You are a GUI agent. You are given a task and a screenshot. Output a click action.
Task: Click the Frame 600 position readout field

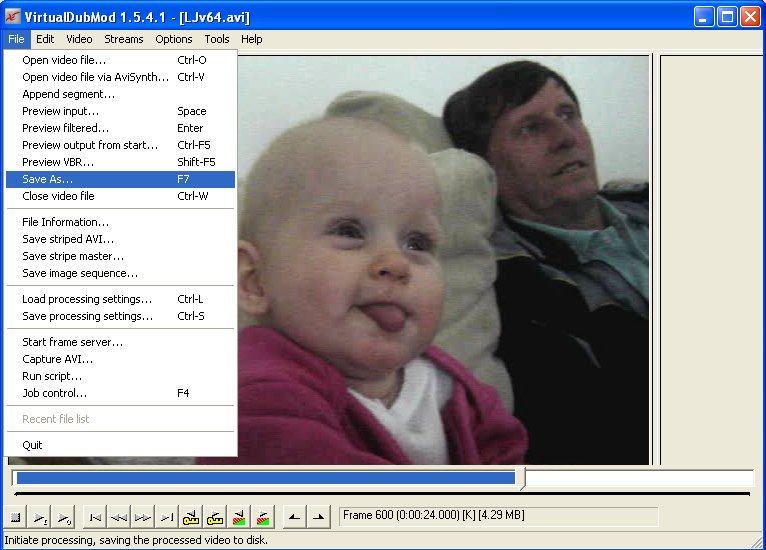pyautogui.click(x=498, y=516)
